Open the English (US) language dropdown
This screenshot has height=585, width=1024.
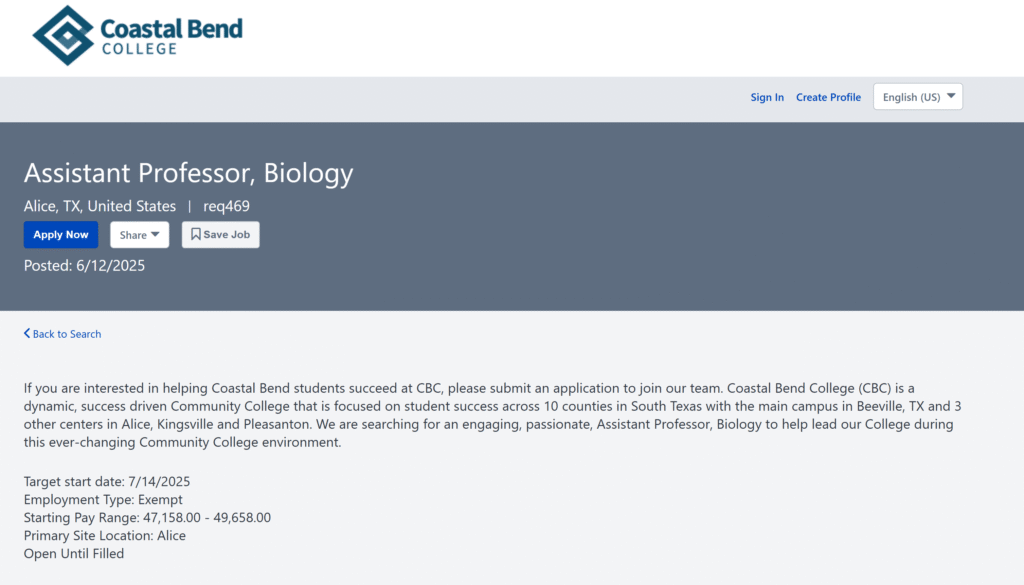(917, 97)
